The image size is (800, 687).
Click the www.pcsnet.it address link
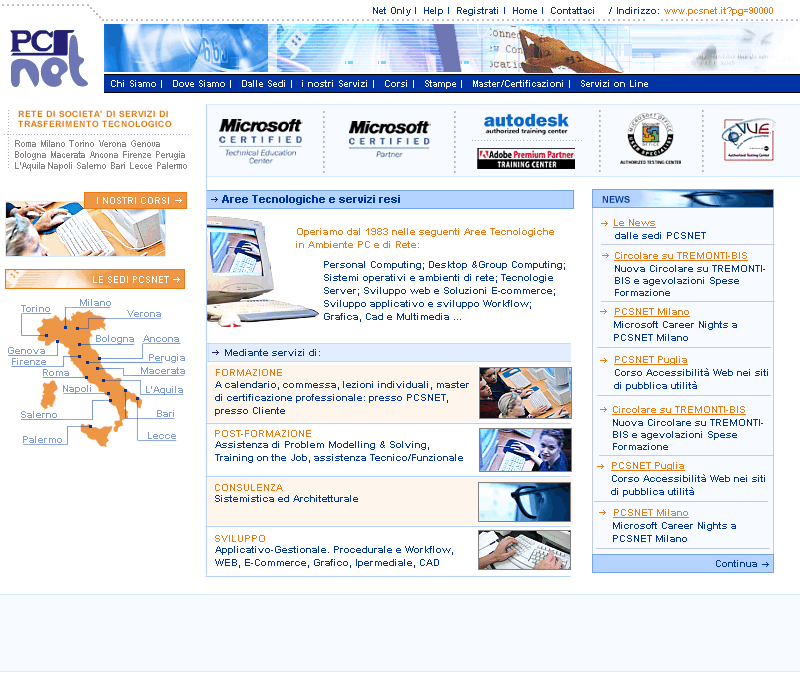718,11
